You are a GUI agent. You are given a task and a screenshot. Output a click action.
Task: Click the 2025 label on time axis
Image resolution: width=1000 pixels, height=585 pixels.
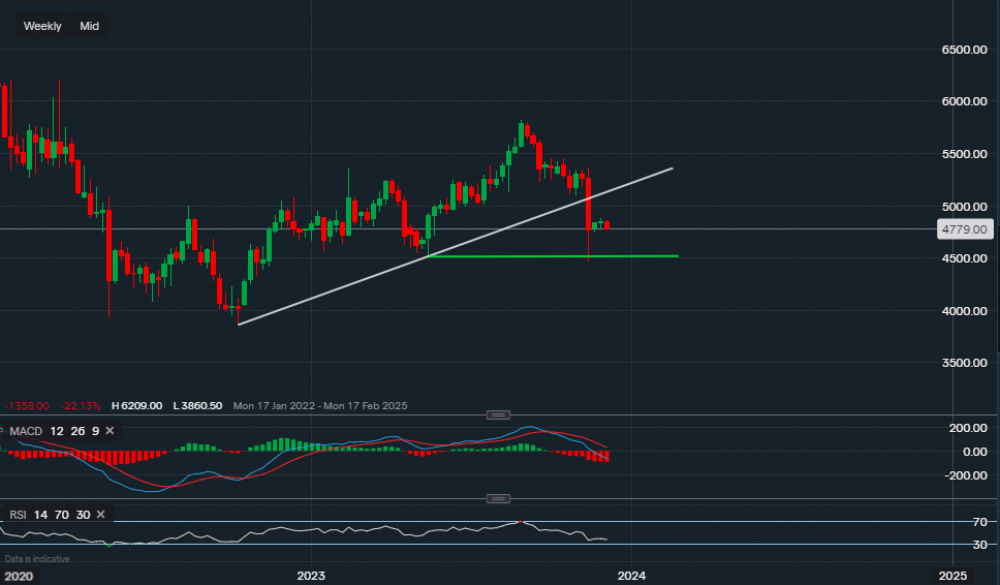[x=951, y=576]
